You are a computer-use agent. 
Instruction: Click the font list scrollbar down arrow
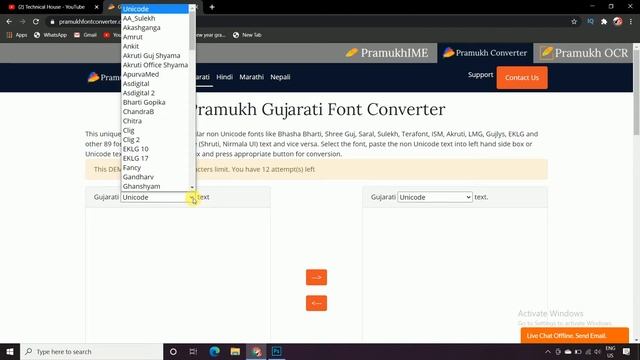[x=192, y=187]
